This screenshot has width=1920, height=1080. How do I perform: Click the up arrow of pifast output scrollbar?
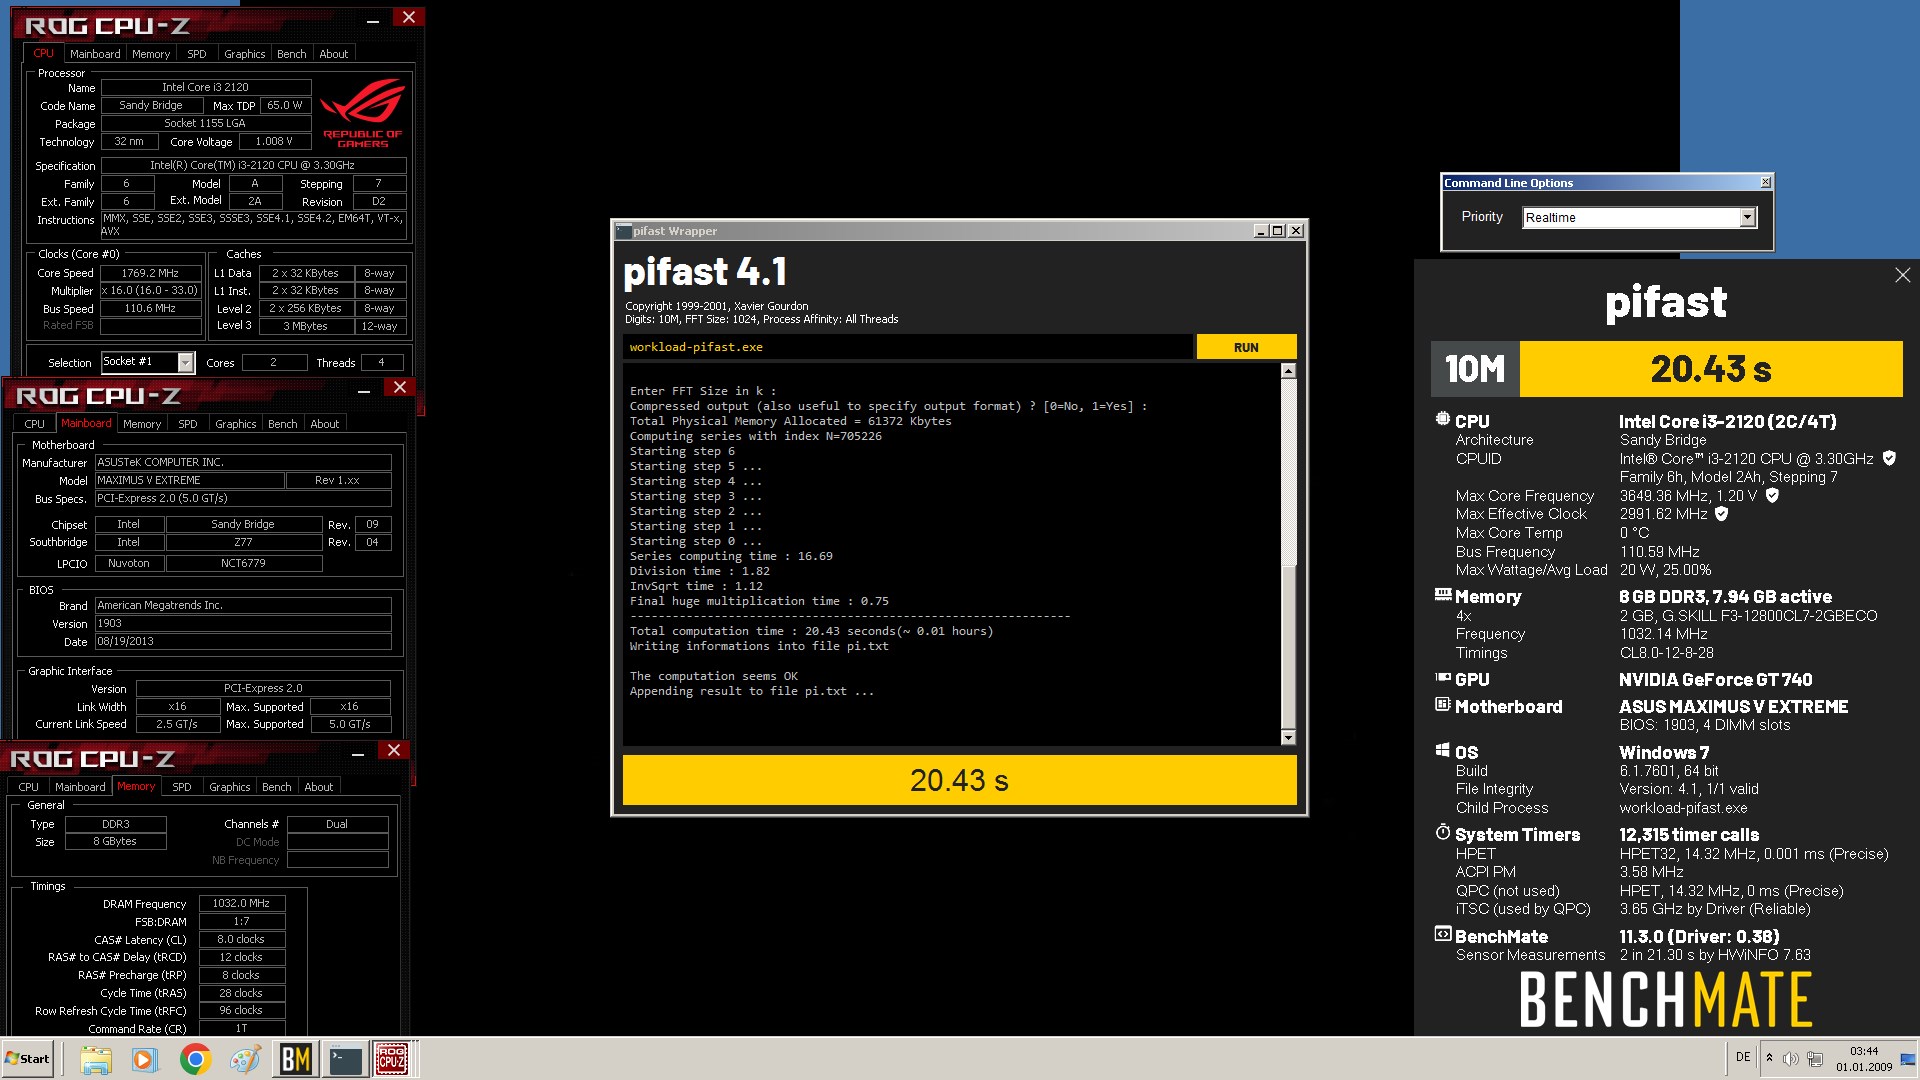click(1288, 371)
